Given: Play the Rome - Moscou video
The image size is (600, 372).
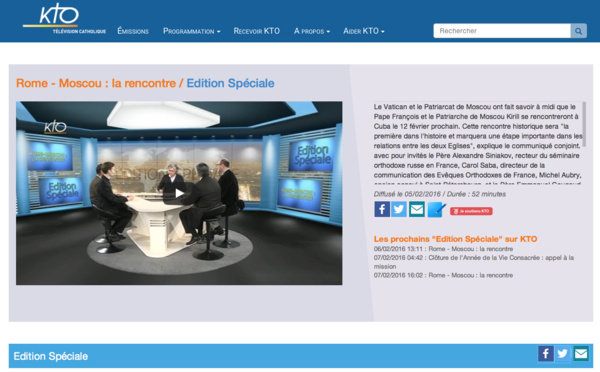Looking at the screenshot, I should click(179, 193).
